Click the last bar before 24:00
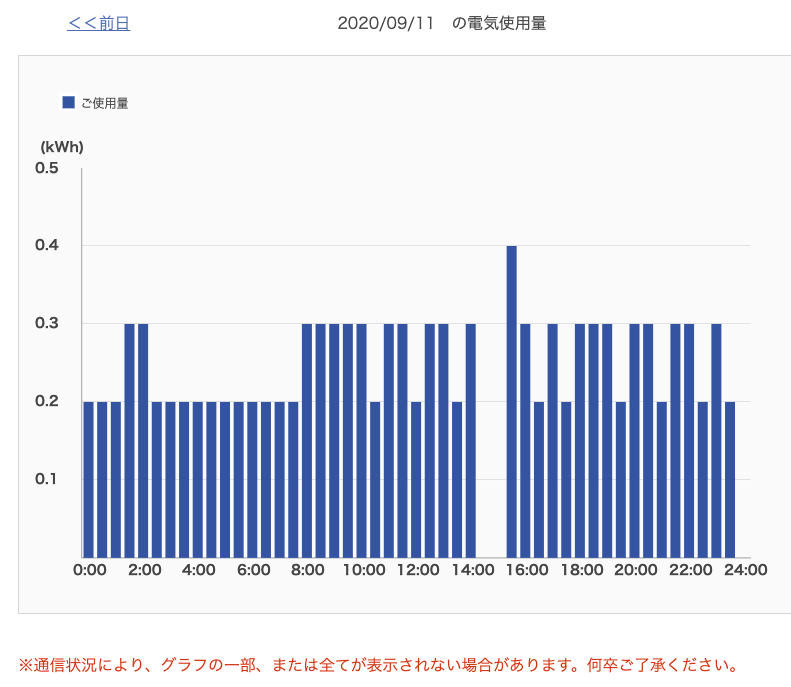Screen dimensions: 791x687 (x=730, y=479)
